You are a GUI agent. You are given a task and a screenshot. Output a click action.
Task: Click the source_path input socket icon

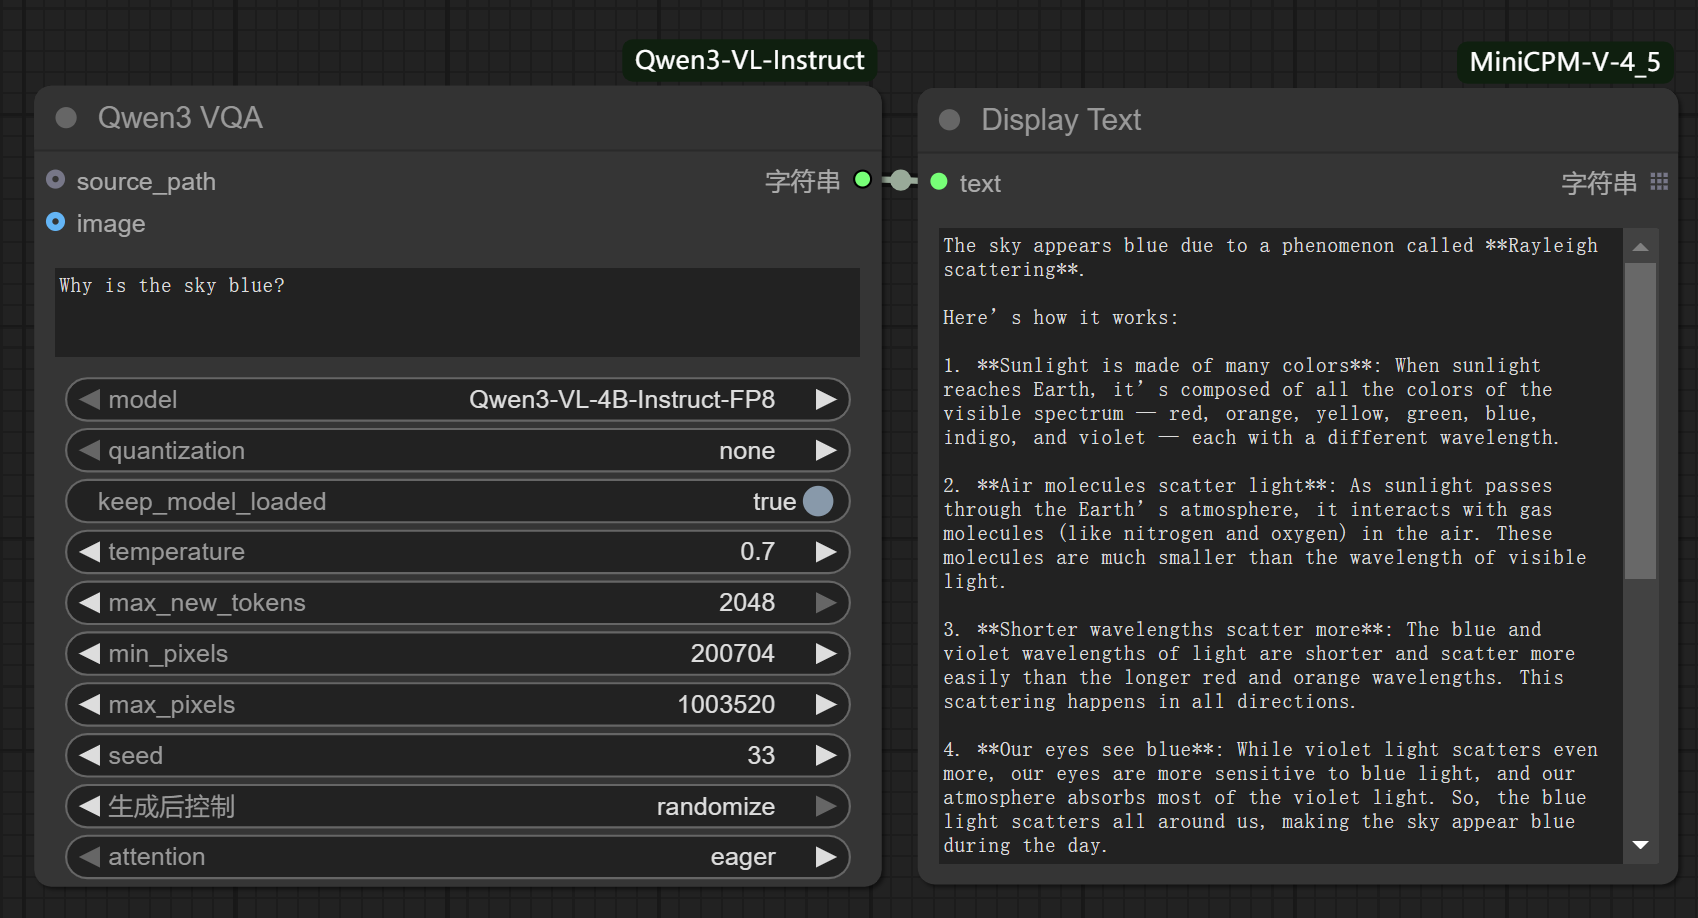[x=56, y=179]
